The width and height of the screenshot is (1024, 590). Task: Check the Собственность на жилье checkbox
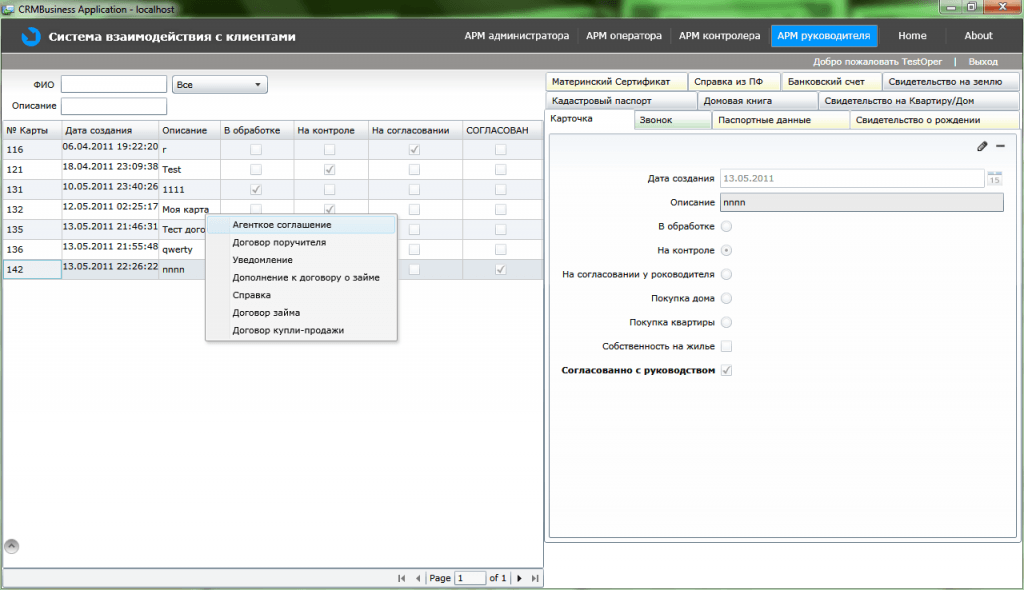(x=726, y=346)
